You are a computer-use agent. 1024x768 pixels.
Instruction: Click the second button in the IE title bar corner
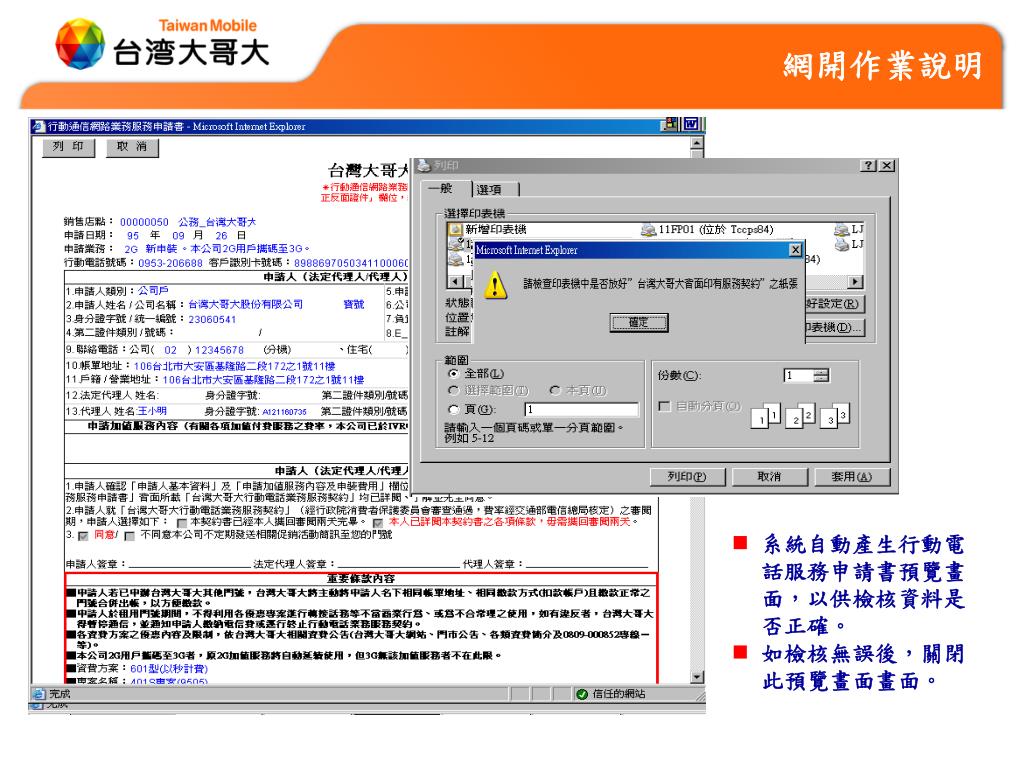tap(691, 124)
